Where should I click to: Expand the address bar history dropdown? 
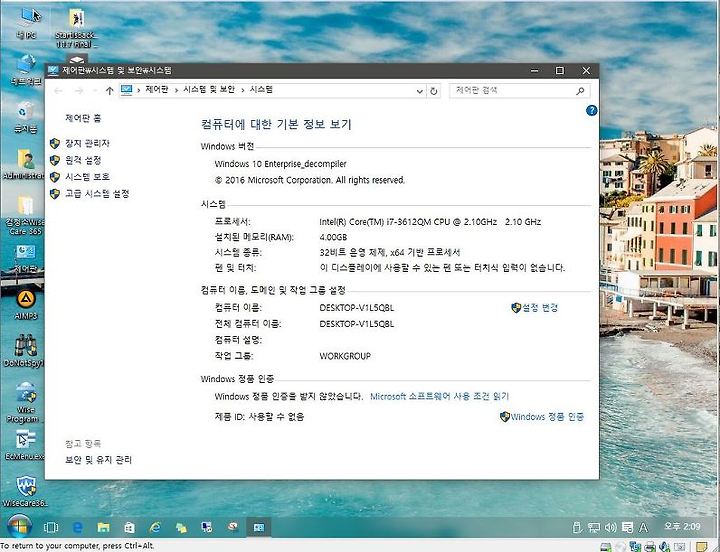[x=419, y=91]
